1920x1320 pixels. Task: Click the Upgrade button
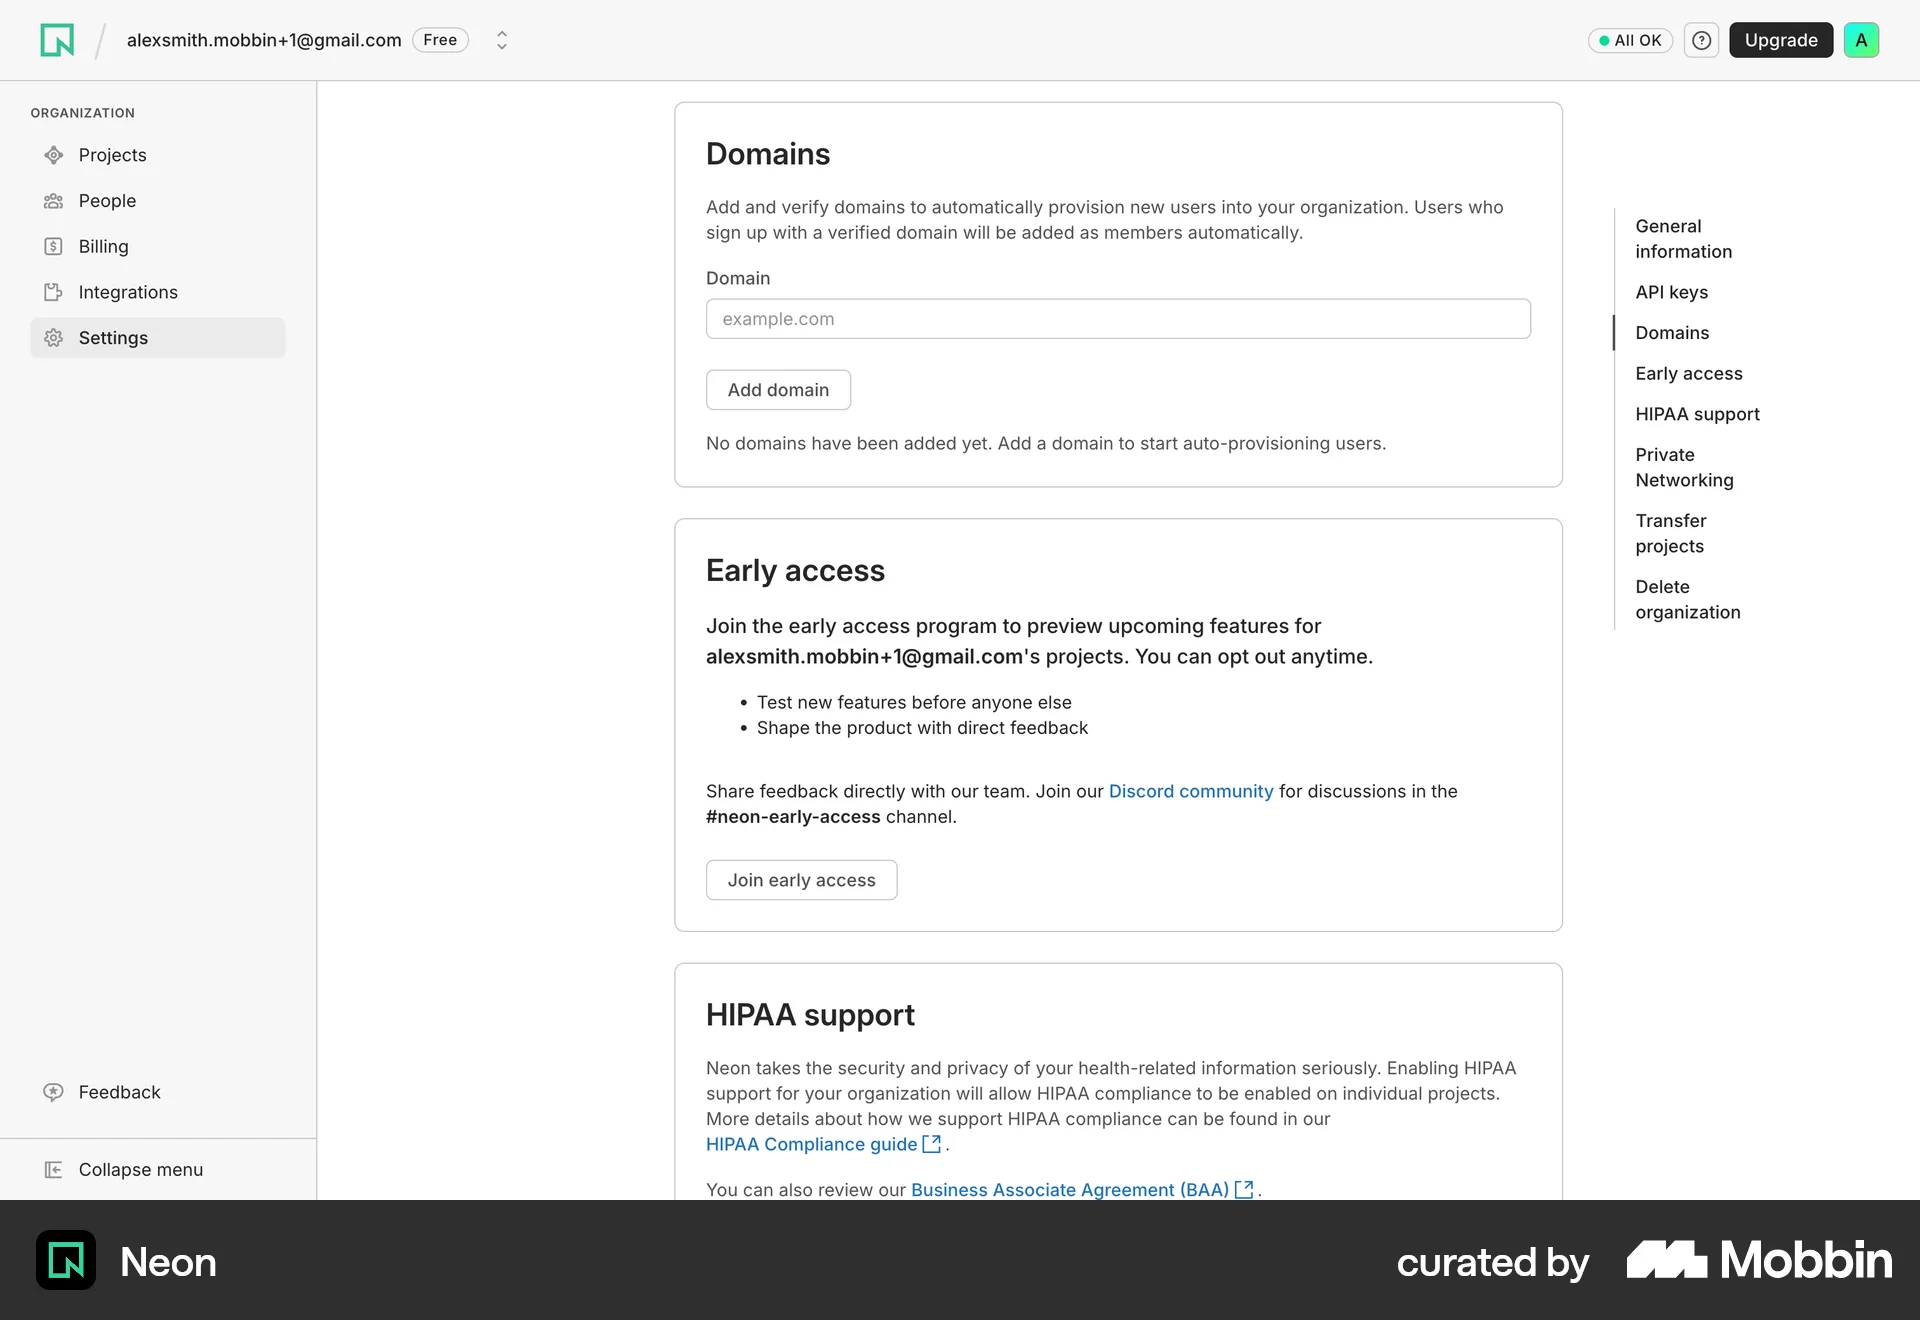click(x=1781, y=40)
